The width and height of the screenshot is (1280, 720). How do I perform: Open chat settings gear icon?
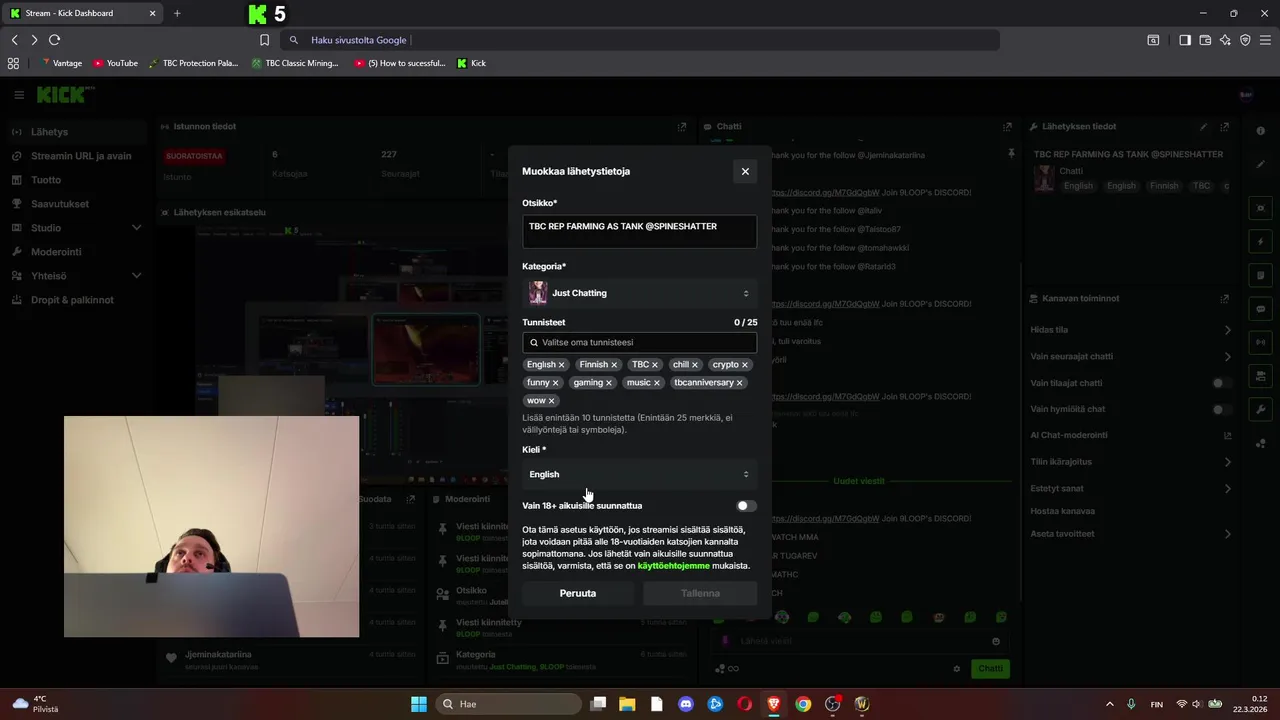pyautogui.click(x=956, y=669)
